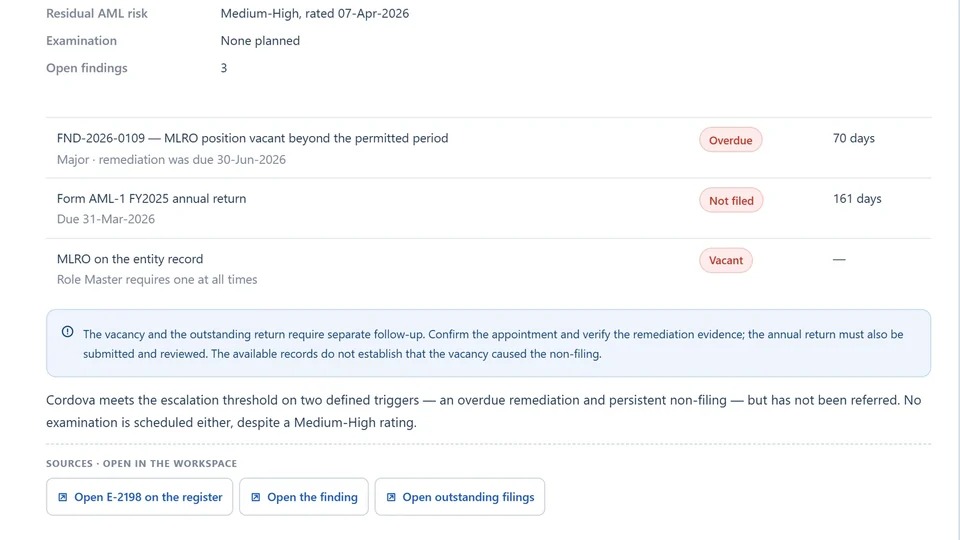
Task: Click 'Medium-High, rated 07-Apr-2026' value
Action: click(x=315, y=13)
